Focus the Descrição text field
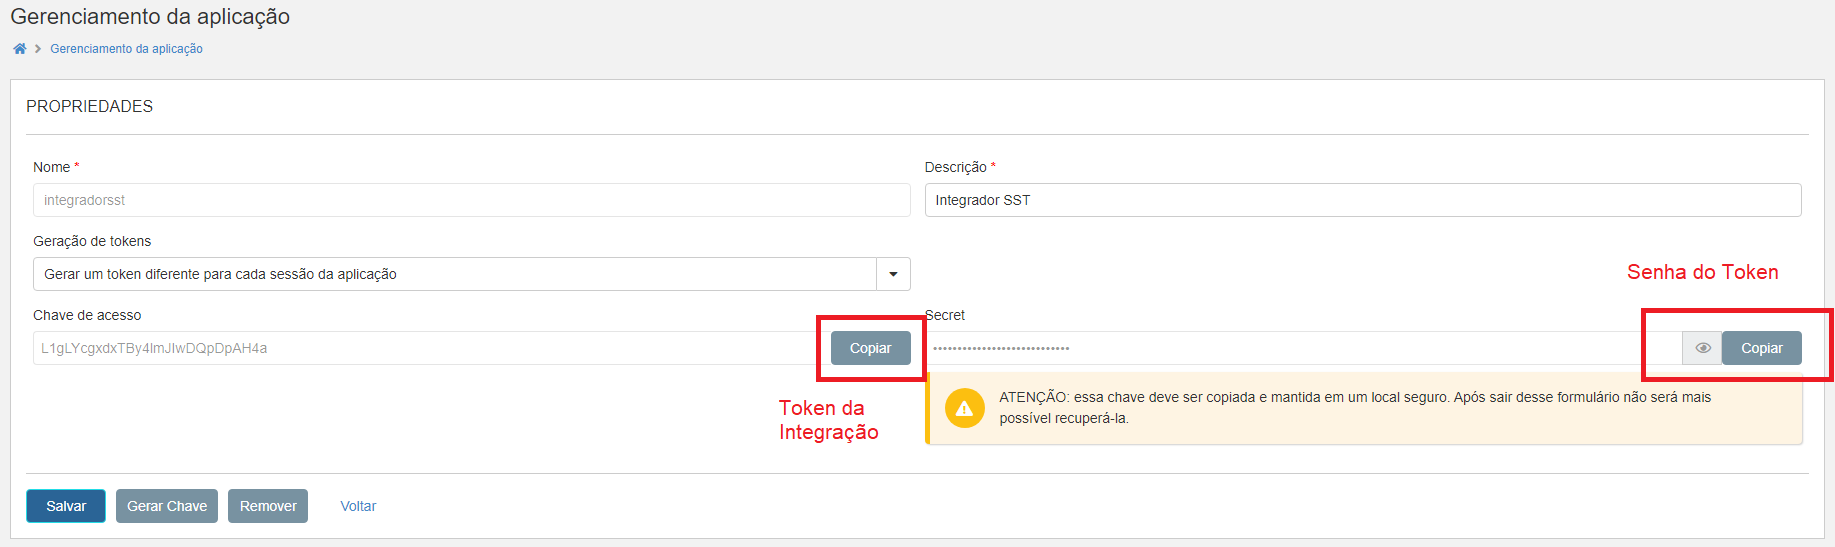The width and height of the screenshot is (1835, 547). click(x=1362, y=200)
